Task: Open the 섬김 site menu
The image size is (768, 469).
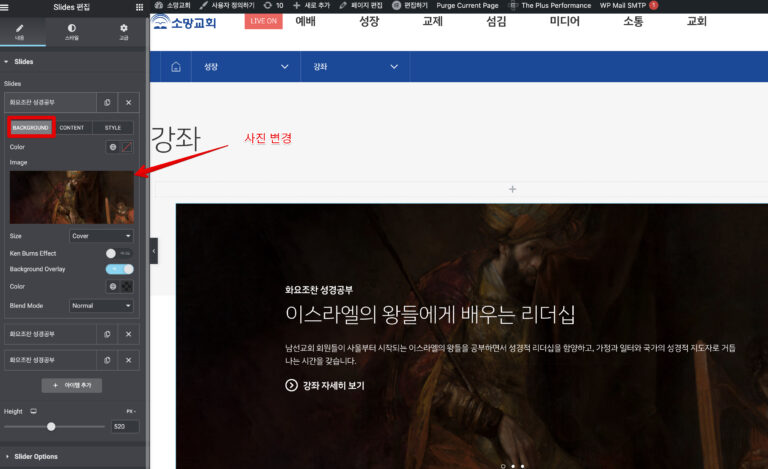Action: [496, 21]
